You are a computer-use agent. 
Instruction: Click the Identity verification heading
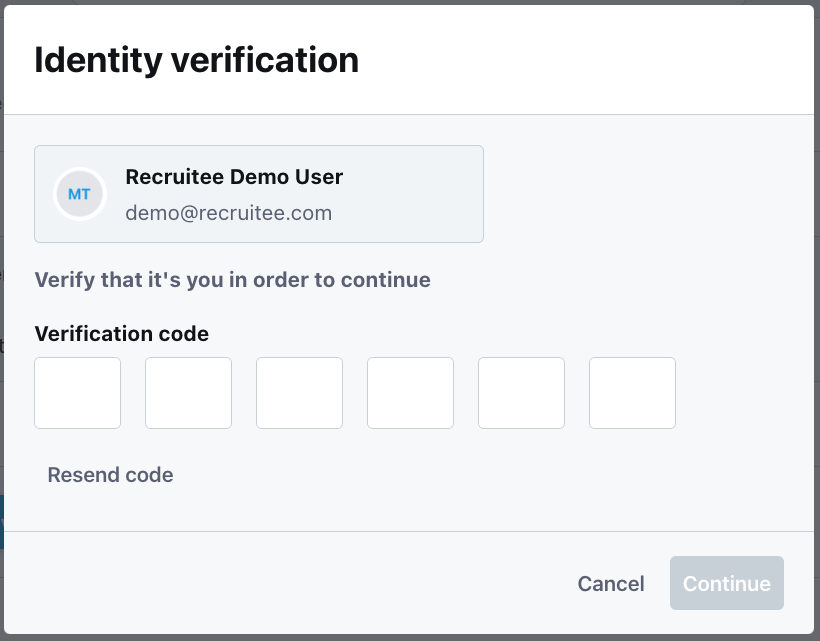point(196,60)
